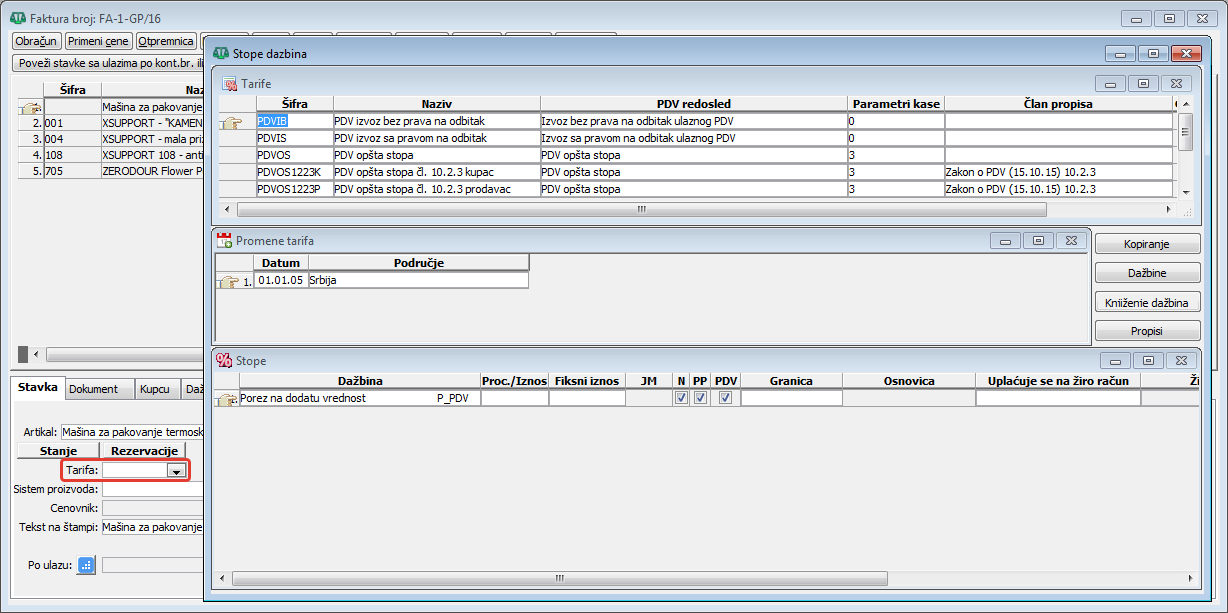Click the Promene tarifa calendar icon
1228x613 pixels.
(225, 240)
